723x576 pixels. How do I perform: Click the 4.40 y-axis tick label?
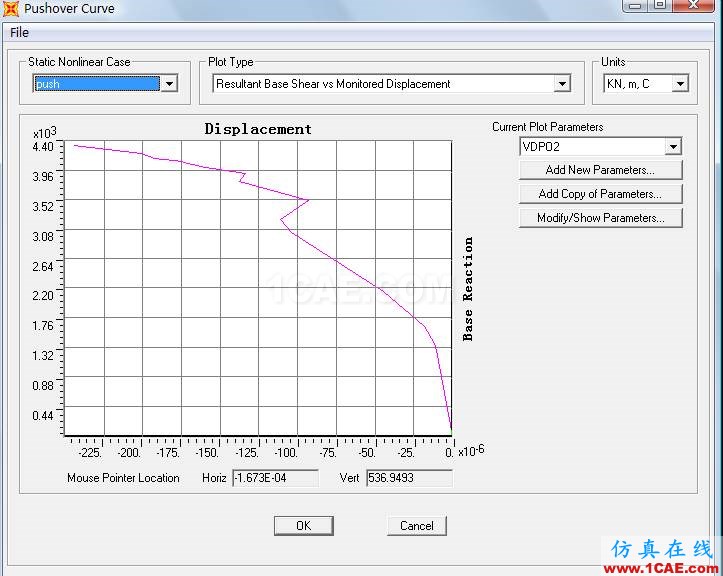pos(43,147)
